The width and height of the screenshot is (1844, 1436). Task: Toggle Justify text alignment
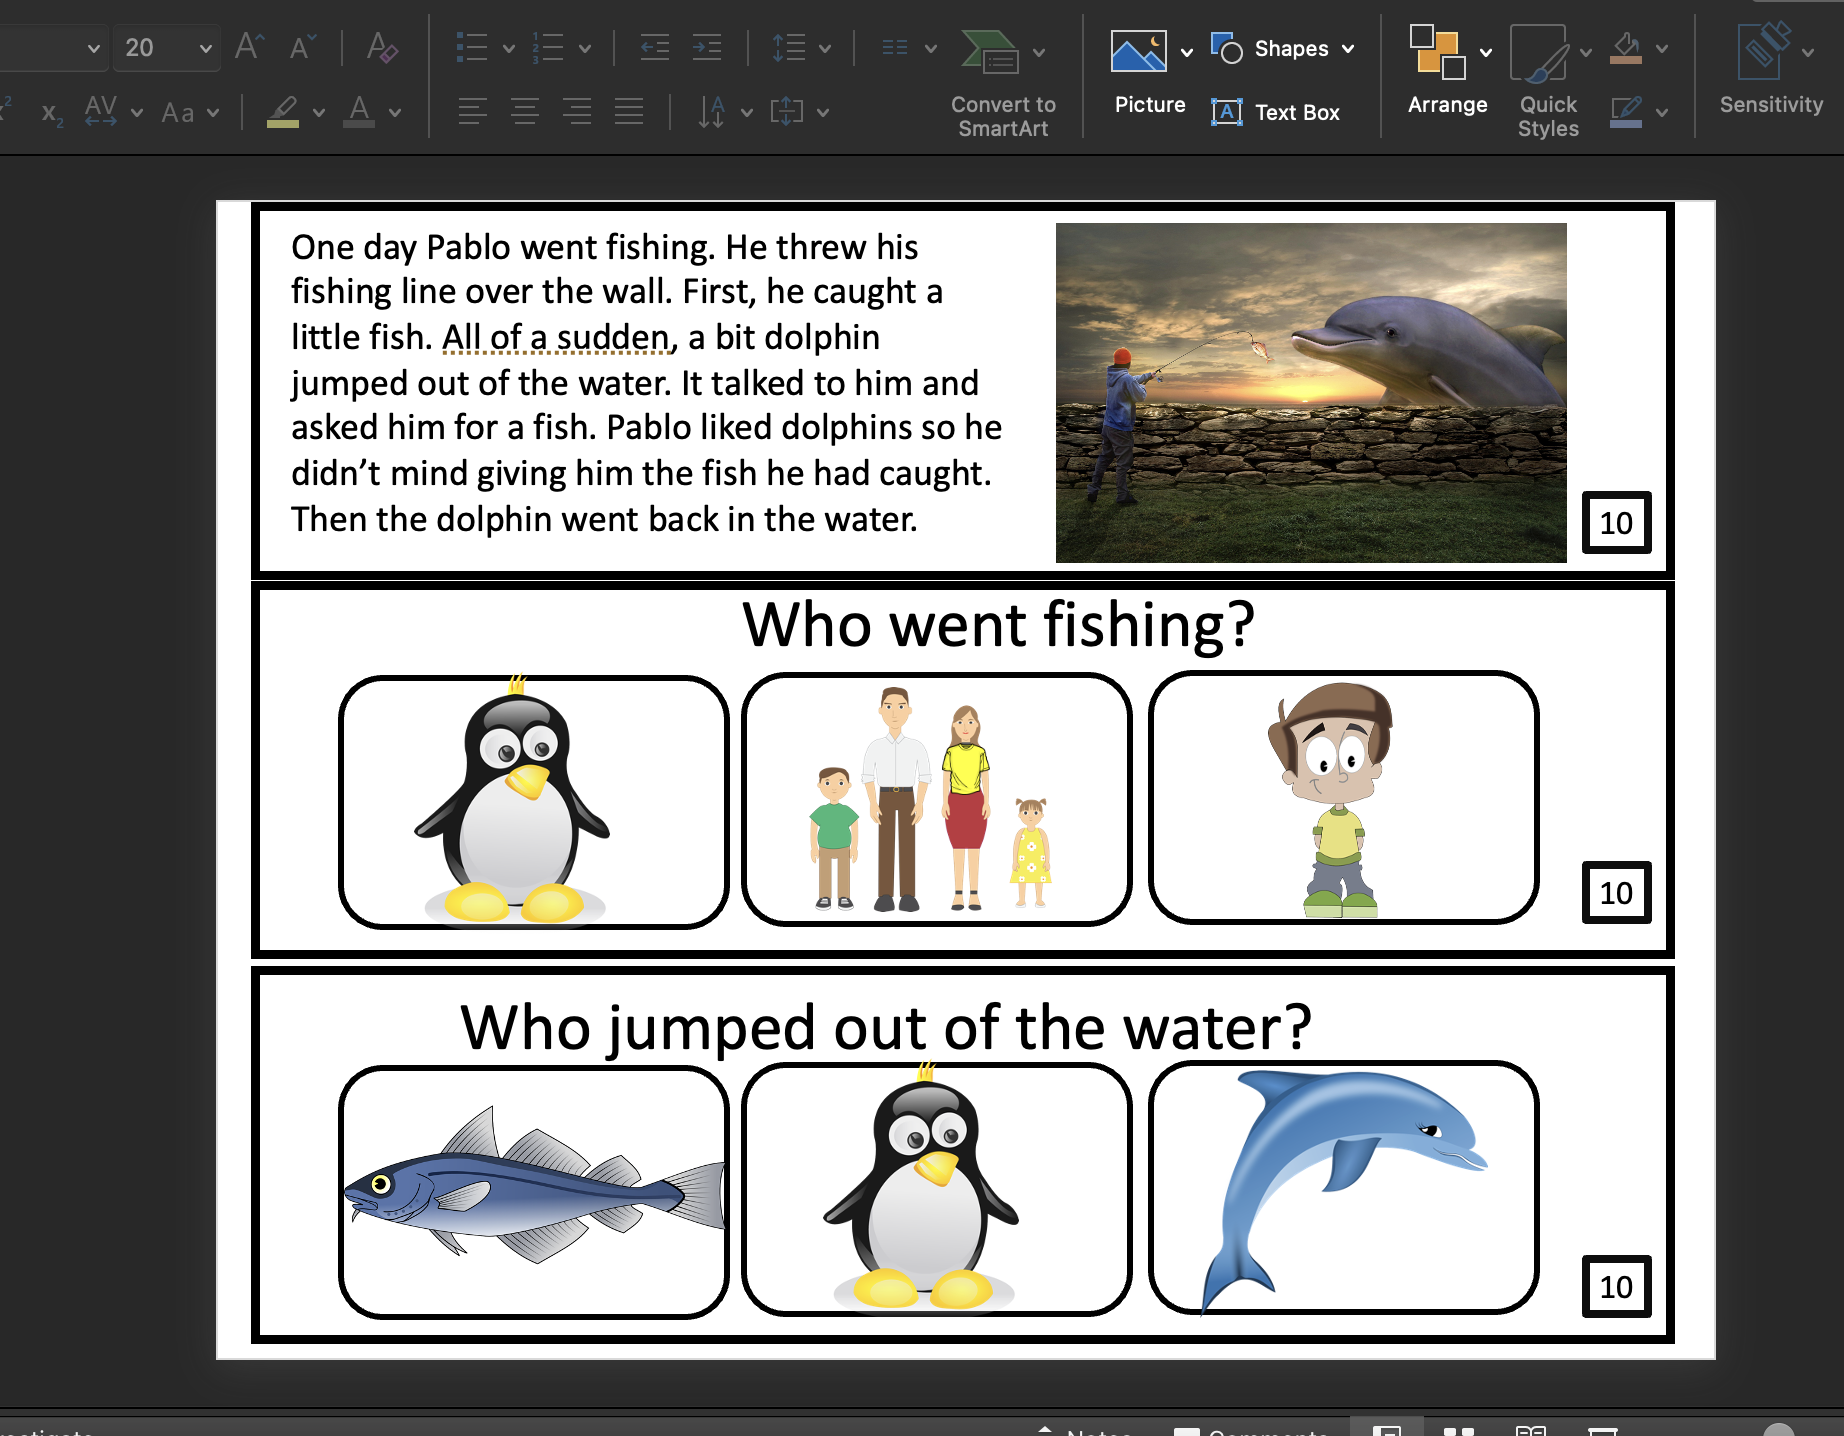(630, 111)
